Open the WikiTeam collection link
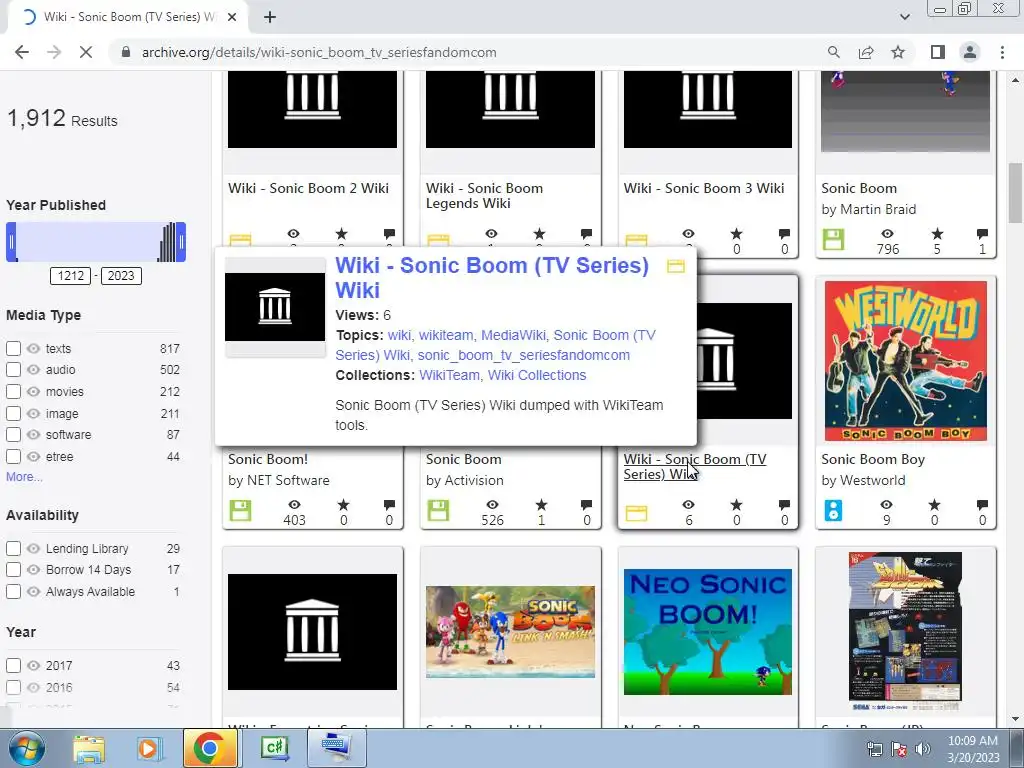 [449, 376]
